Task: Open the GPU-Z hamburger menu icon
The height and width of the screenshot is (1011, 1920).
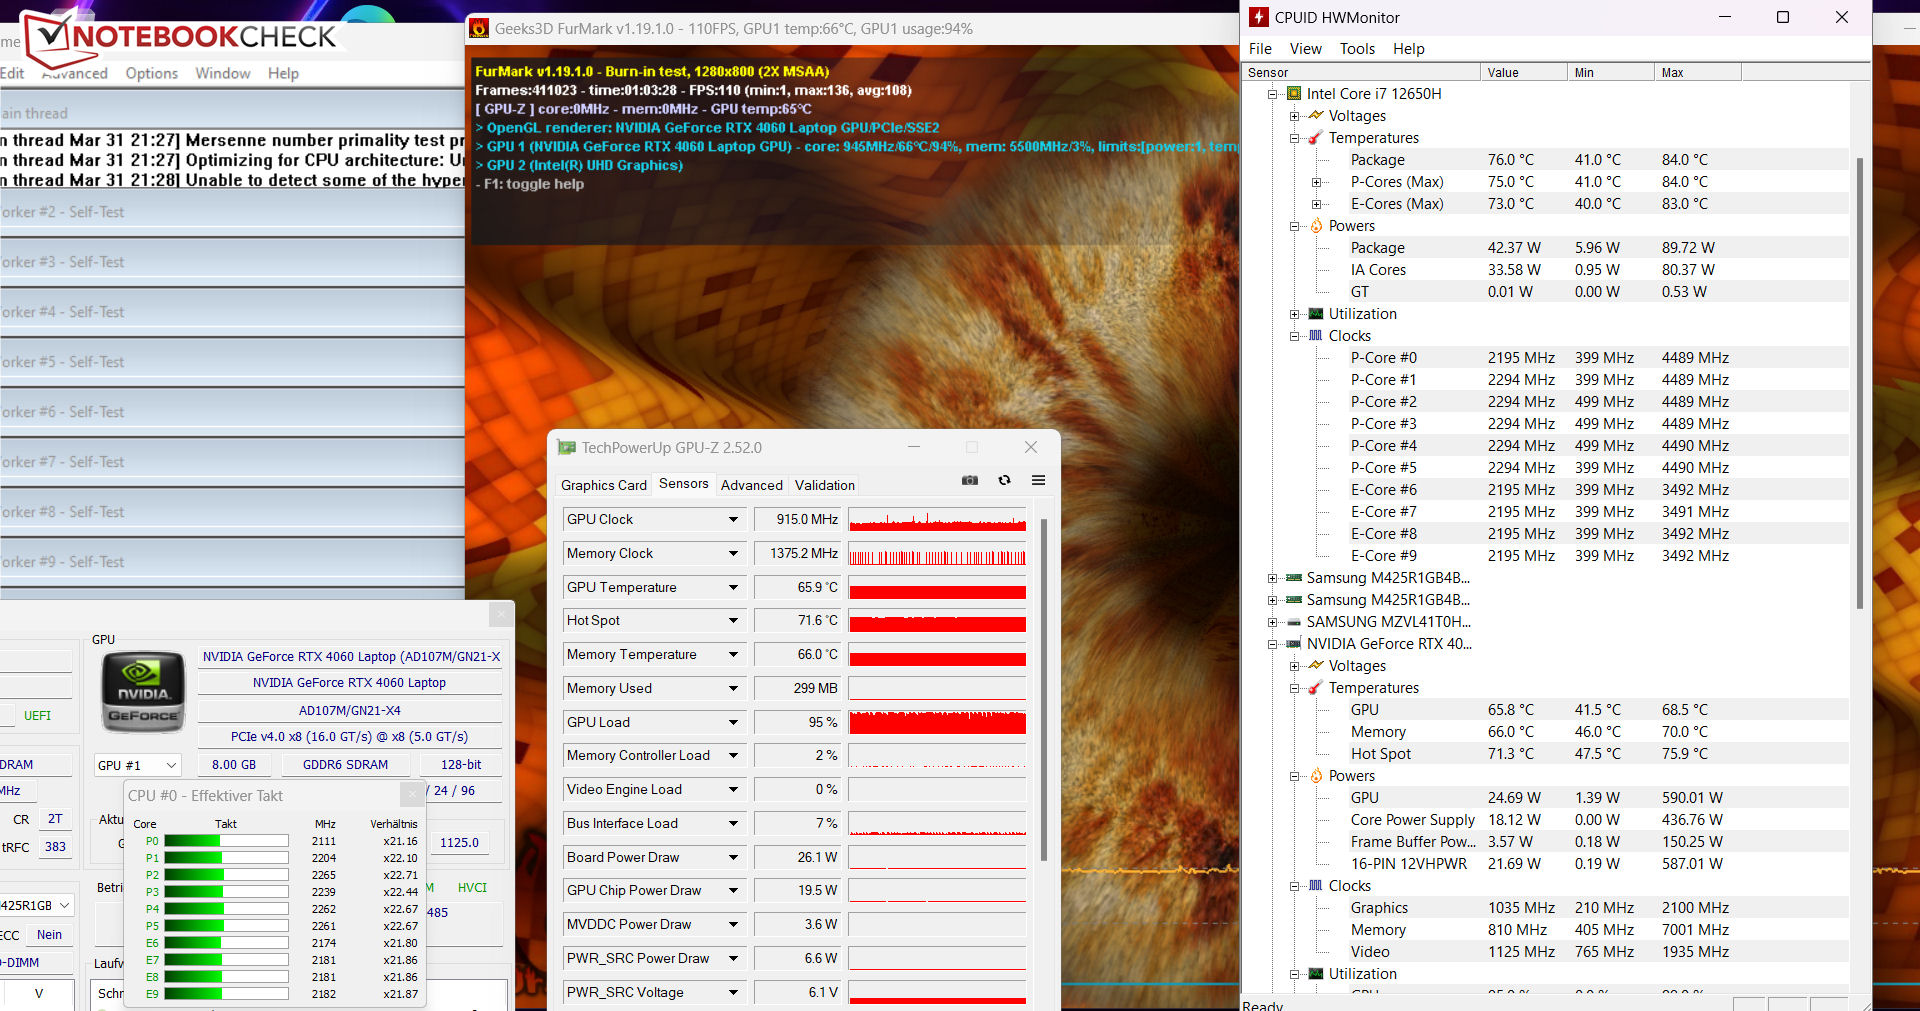Action: [x=1038, y=481]
